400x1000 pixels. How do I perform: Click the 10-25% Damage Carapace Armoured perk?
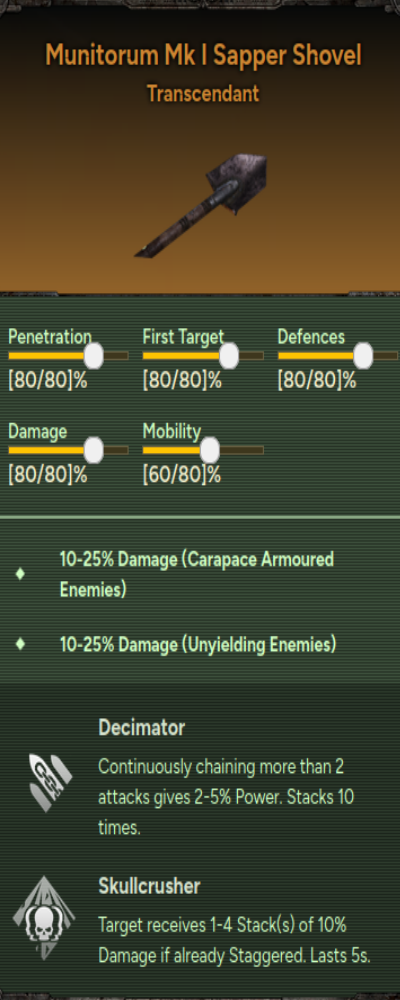click(196, 575)
